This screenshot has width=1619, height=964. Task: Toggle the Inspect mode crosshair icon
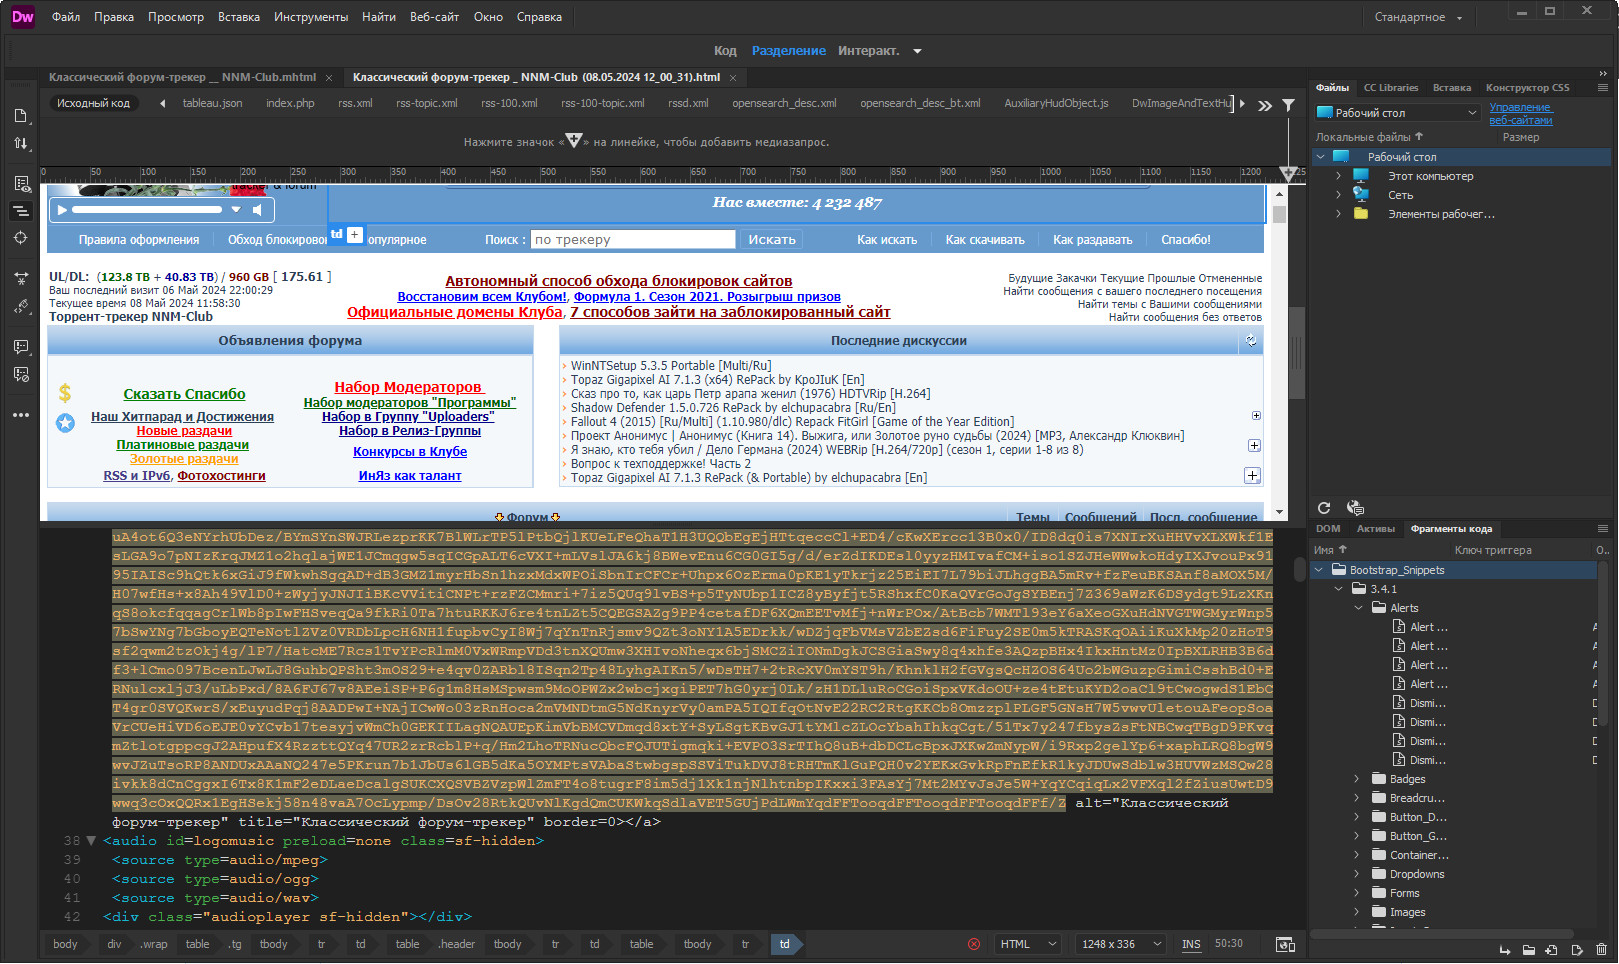click(21, 238)
